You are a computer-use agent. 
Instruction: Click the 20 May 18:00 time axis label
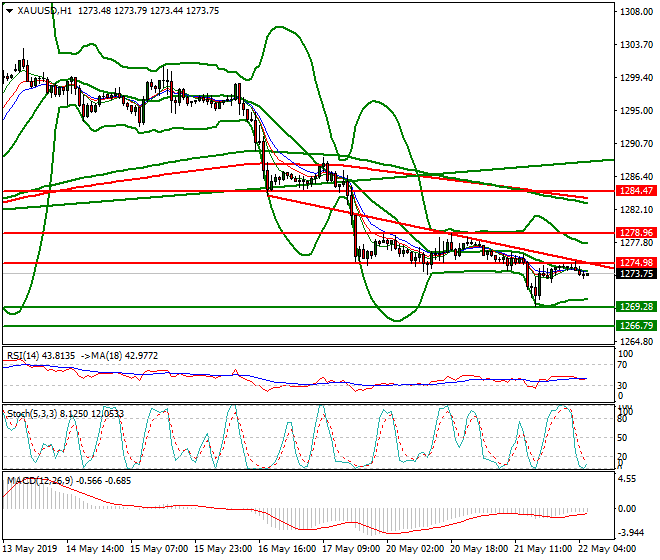pyautogui.click(x=479, y=549)
